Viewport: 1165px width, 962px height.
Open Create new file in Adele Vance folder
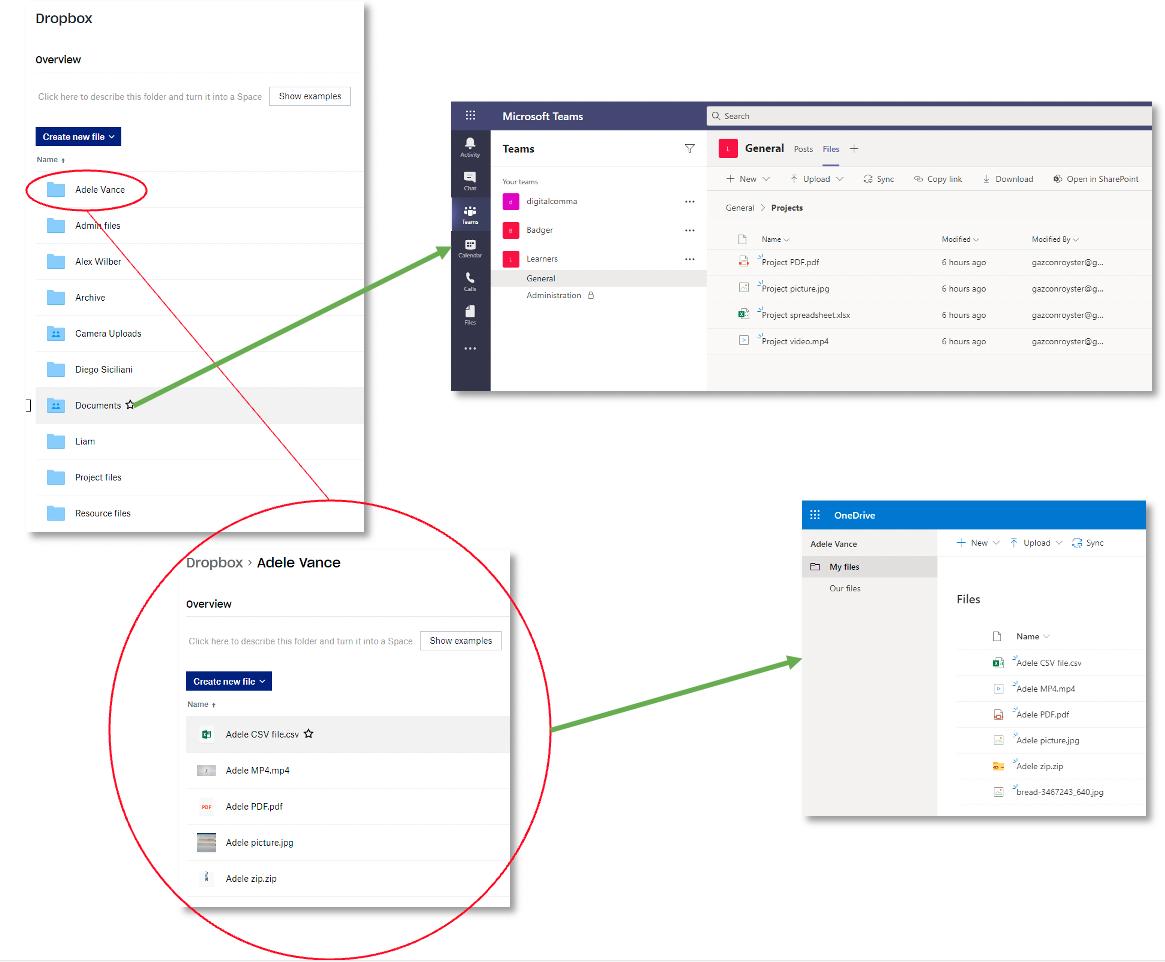click(x=229, y=681)
